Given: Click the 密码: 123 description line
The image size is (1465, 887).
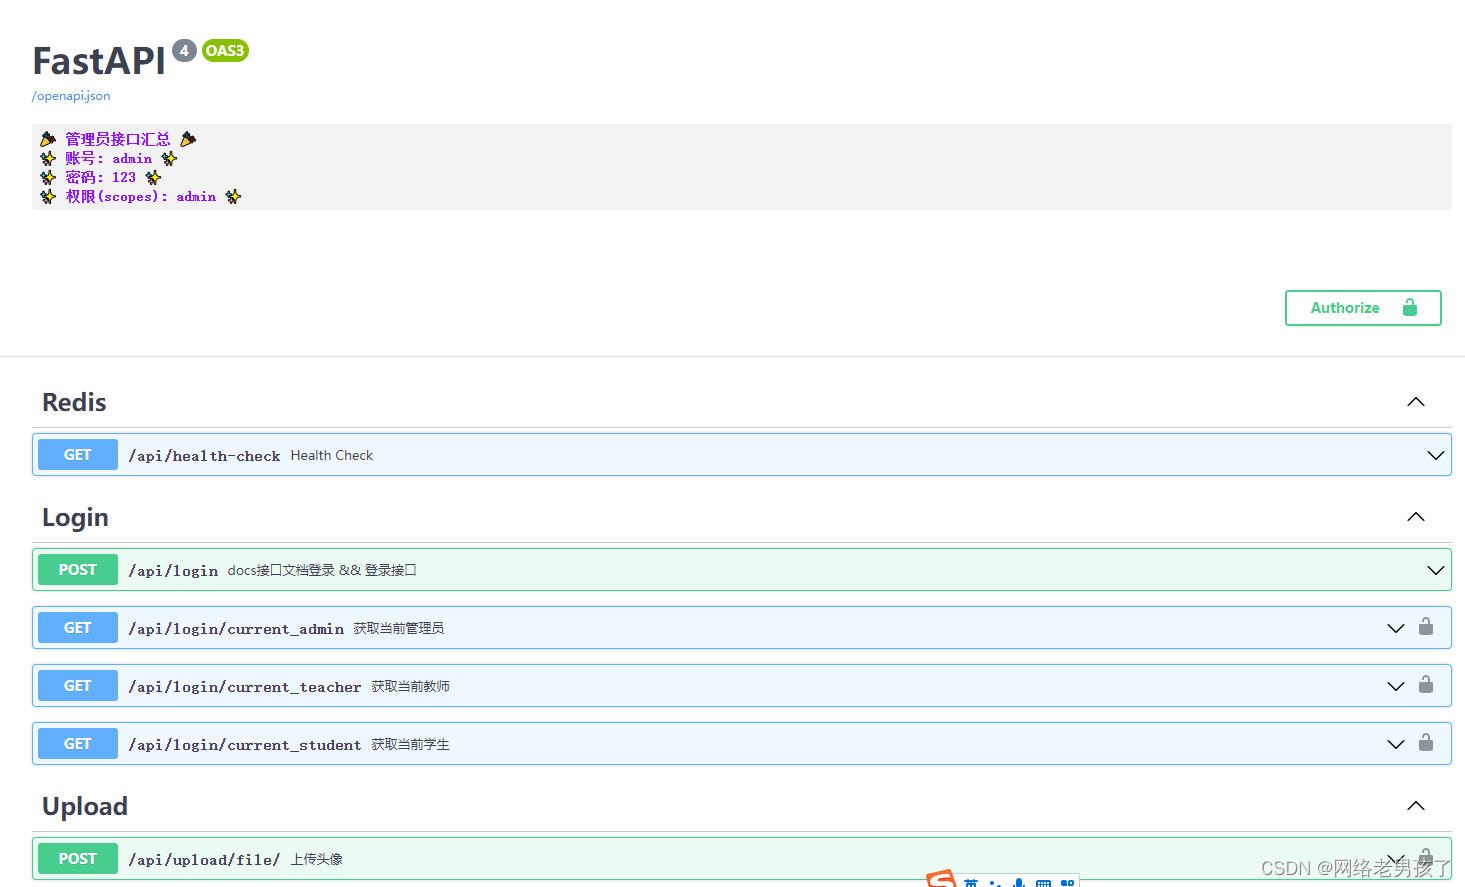Looking at the screenshot, I should click(100, 177).
